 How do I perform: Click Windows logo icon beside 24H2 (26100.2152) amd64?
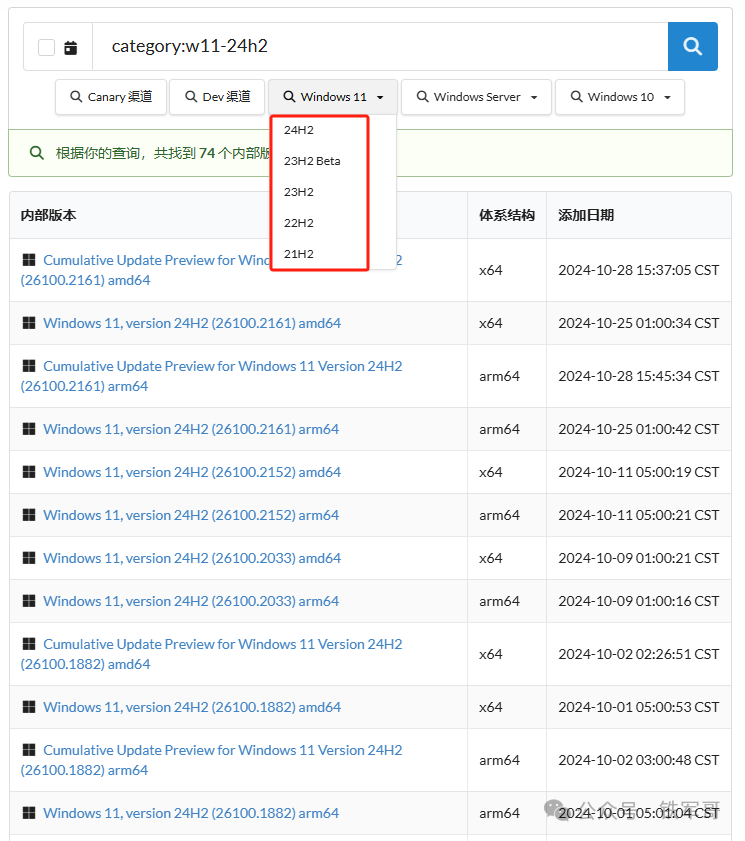click(x=29, y=471)
